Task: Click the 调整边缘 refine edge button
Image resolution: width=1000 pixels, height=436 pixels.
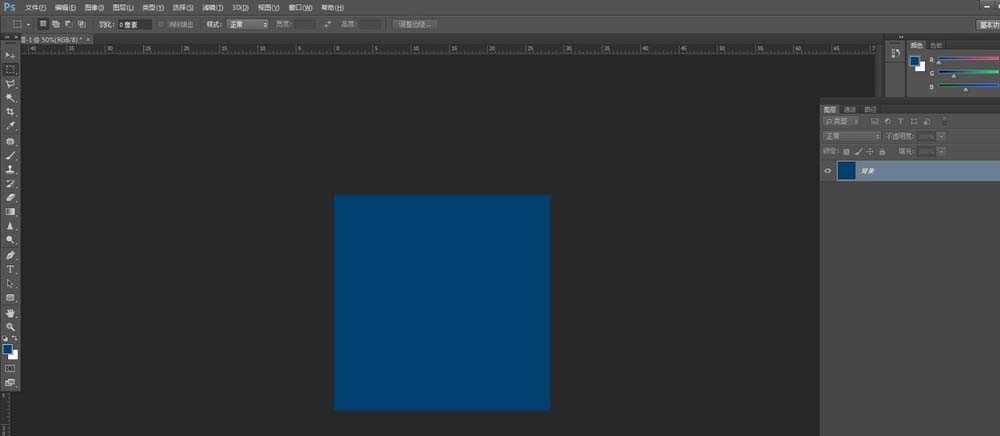Action: (x=414, y=23)
